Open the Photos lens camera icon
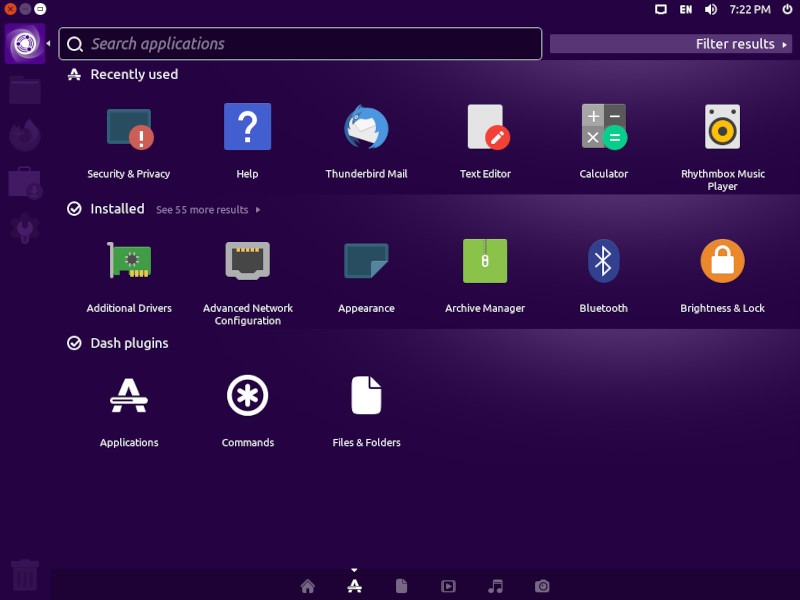The image size is (800, 600). (x=542, y=586)
